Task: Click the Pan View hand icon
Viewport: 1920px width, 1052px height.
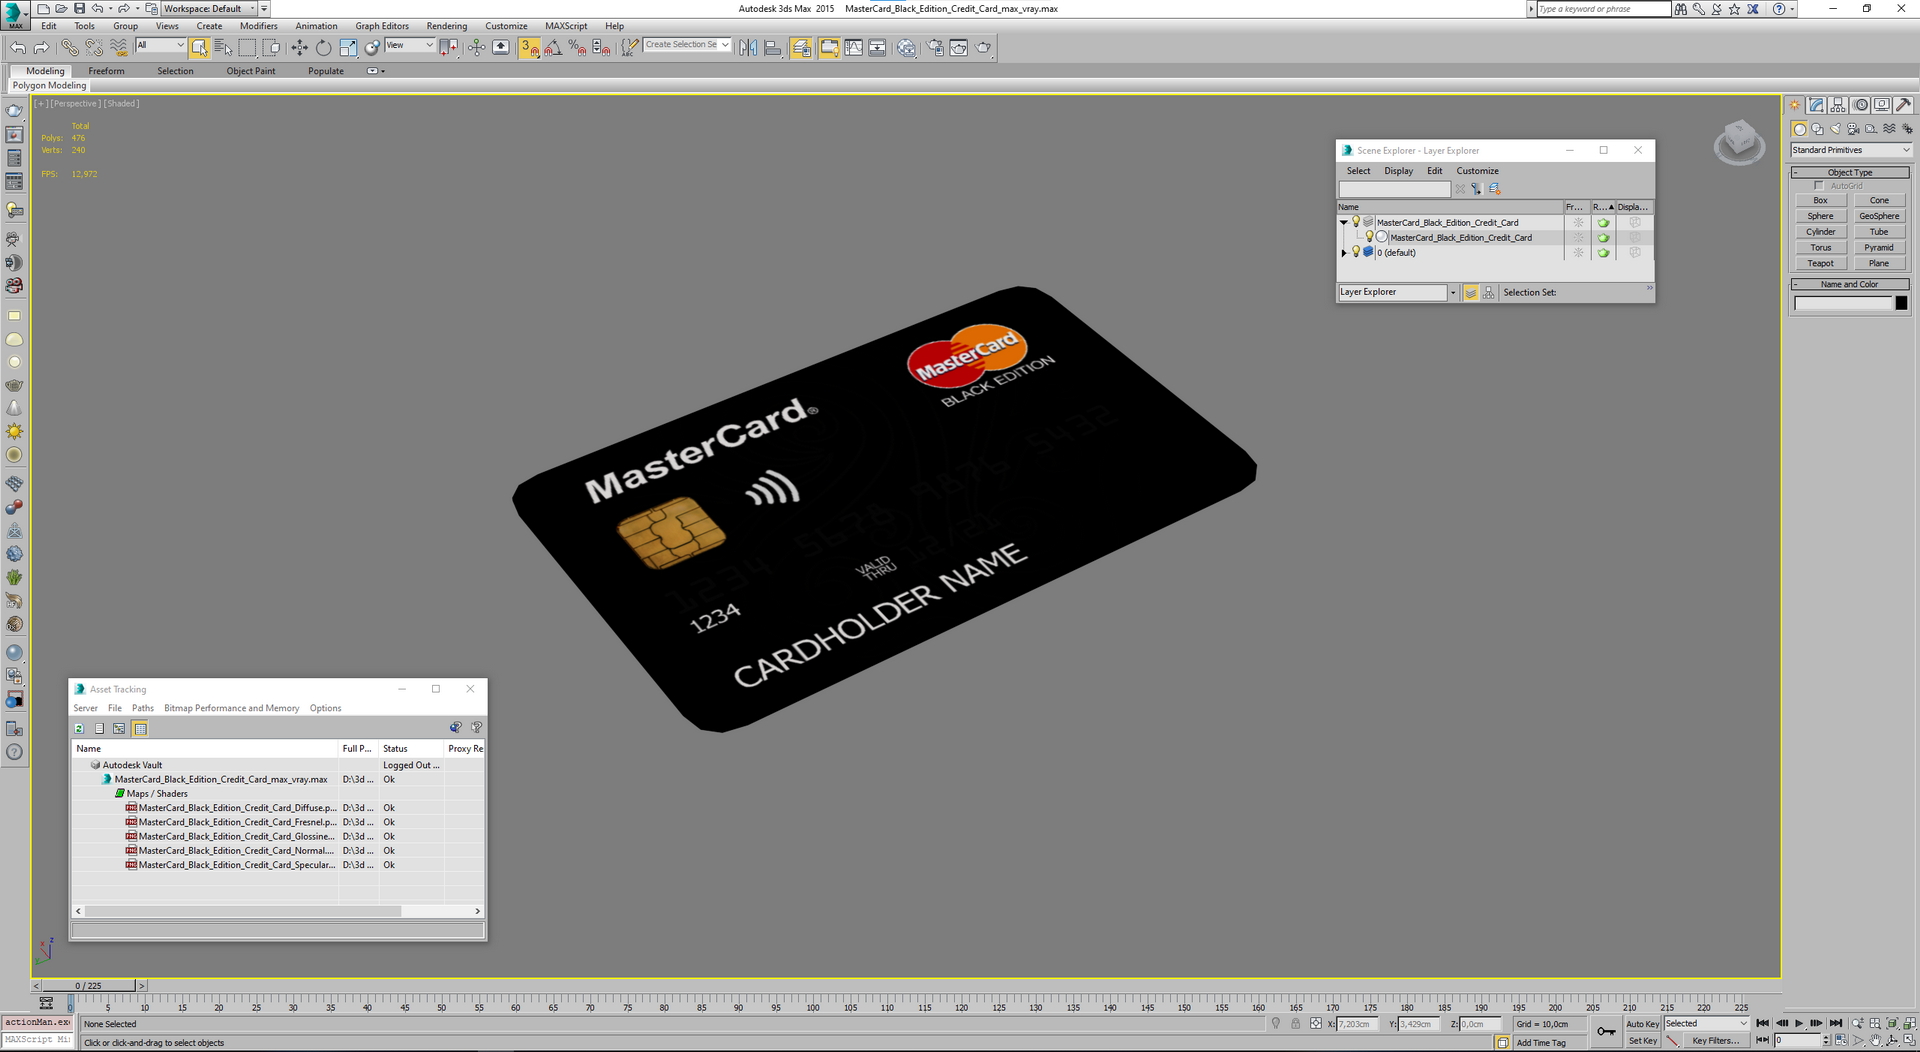Action: (x=1875, y=1040)
